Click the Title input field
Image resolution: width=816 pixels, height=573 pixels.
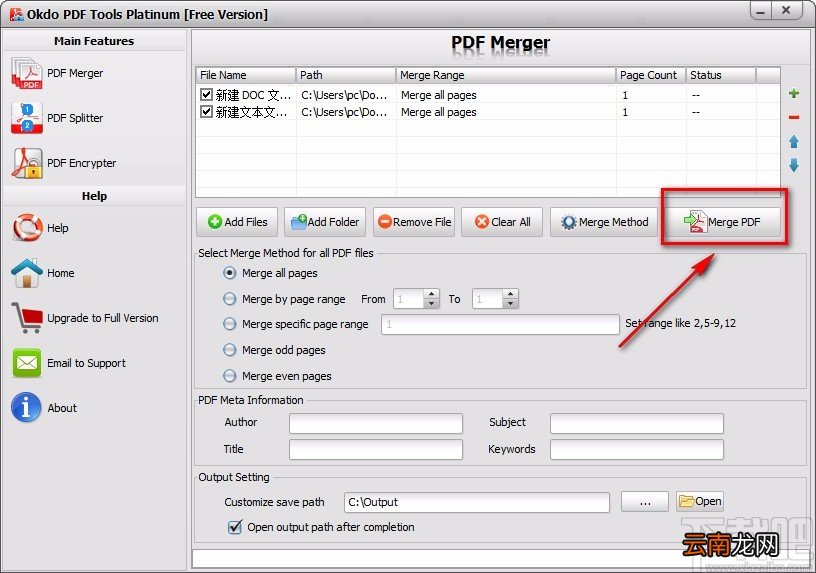tap(376, 450)
